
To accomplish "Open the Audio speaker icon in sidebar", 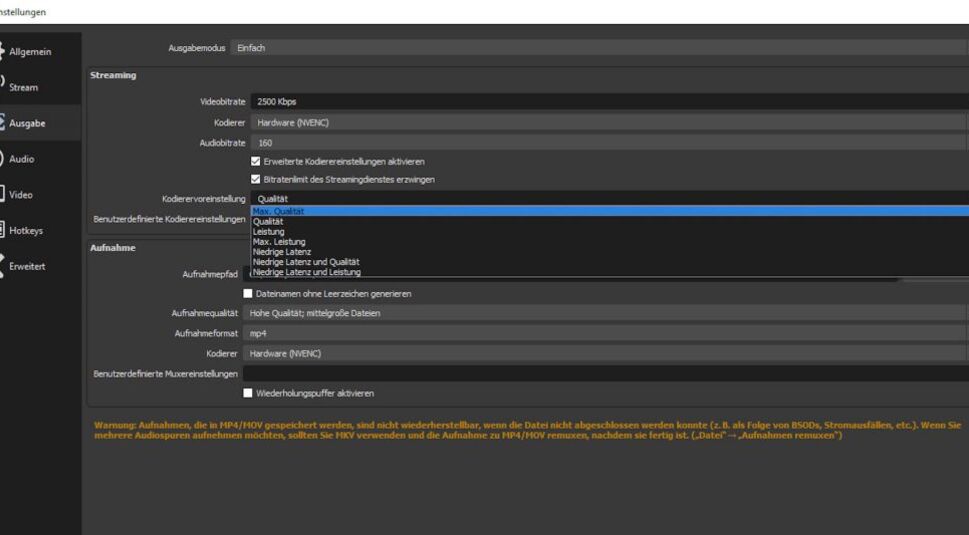I will pyautogui.click(x=3, y=159).
